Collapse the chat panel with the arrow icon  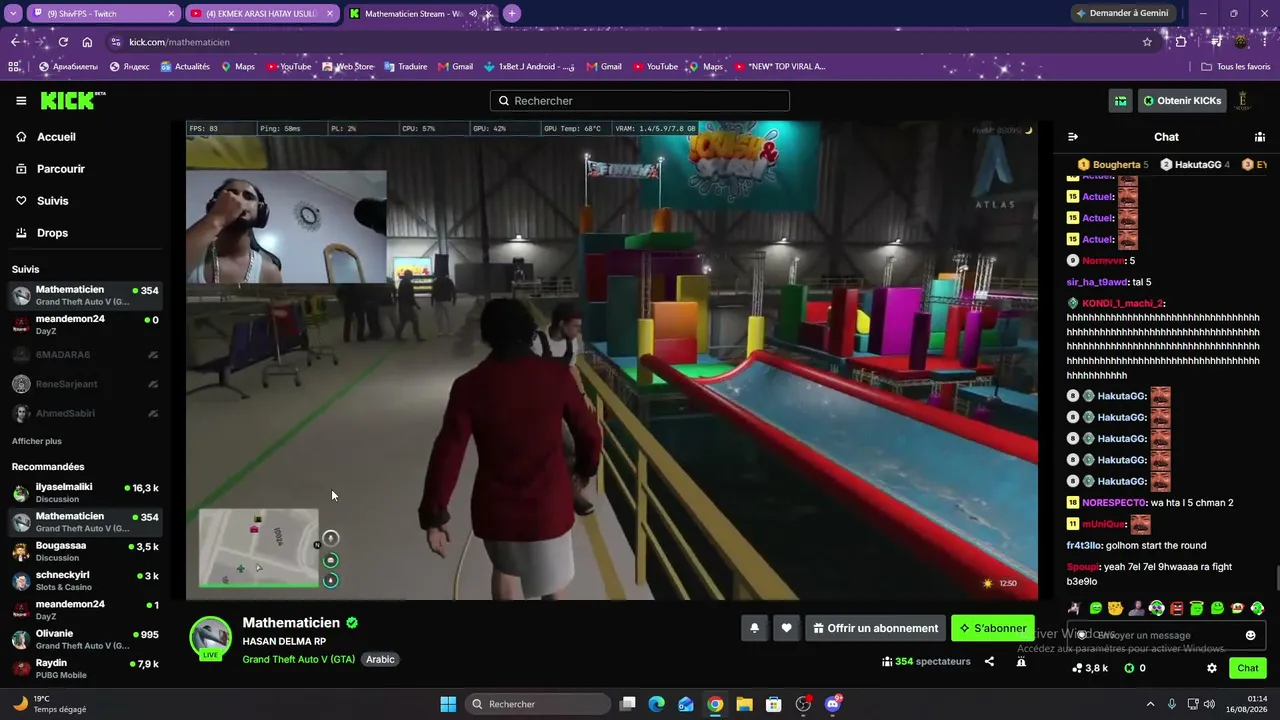click(1073, 137)
